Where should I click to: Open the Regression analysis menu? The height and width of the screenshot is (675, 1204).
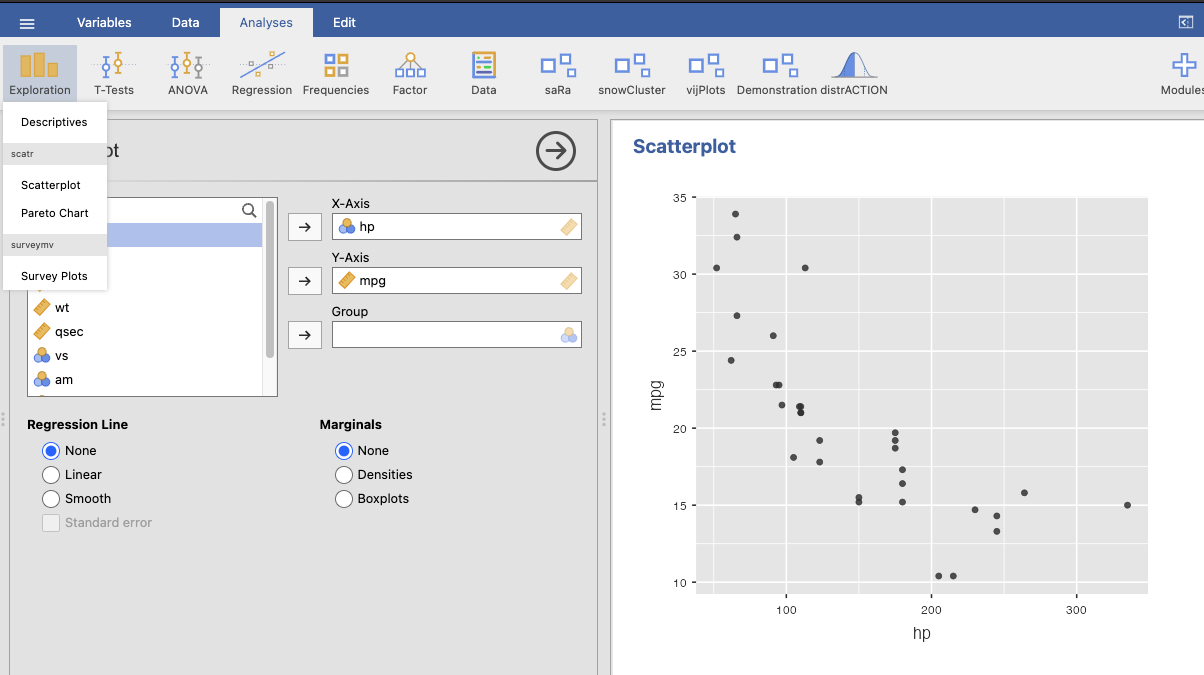click(261, 74)
